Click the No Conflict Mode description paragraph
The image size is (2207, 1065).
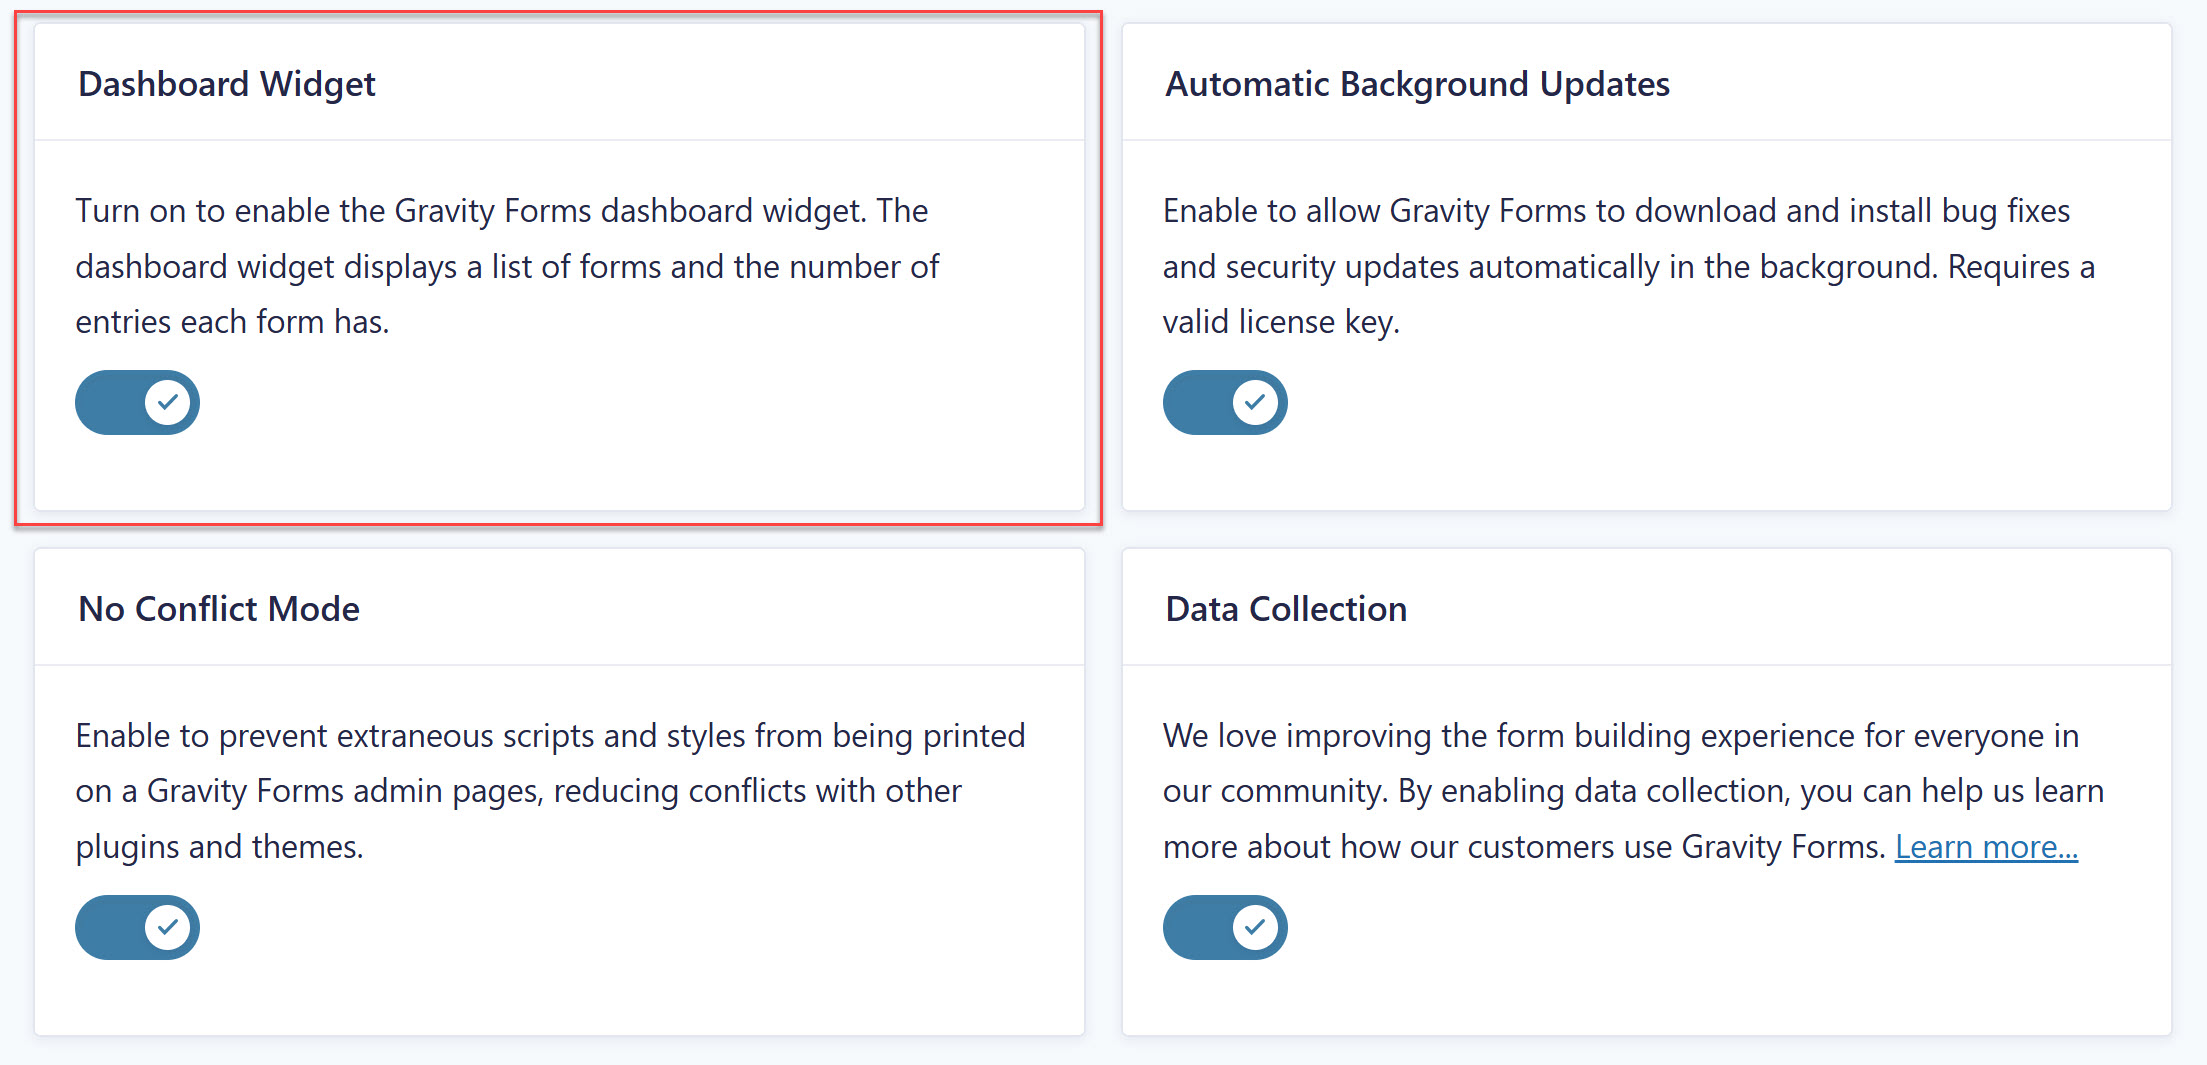pos(550,791)
